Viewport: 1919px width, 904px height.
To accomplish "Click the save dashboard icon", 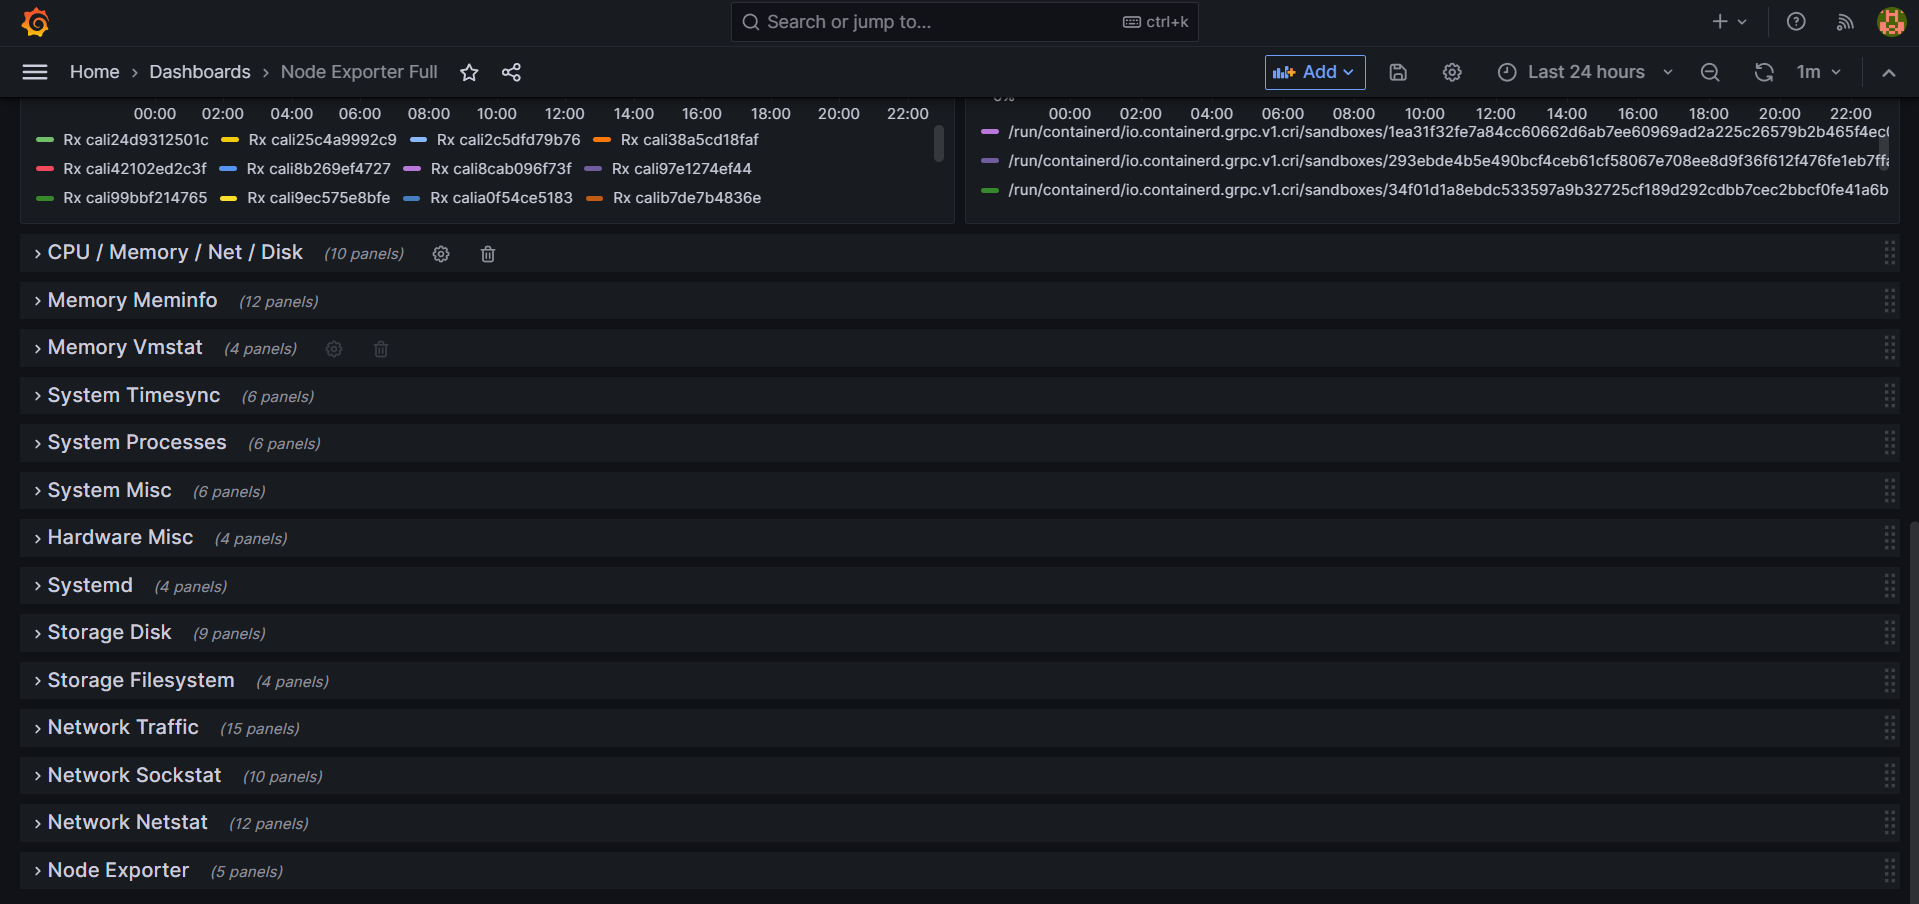I will point(1398,72).
